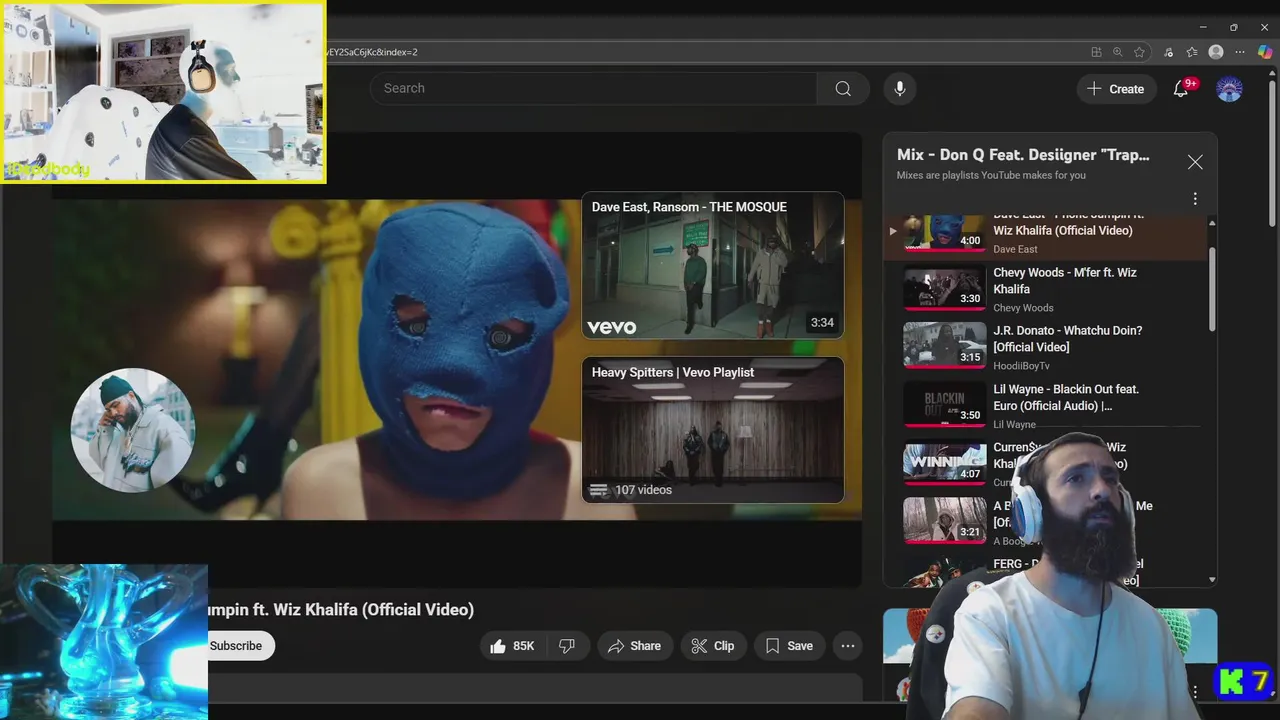Open the Clip tool with scissors icon
The image size is (1280, 720).
click(x=713, y=646)
